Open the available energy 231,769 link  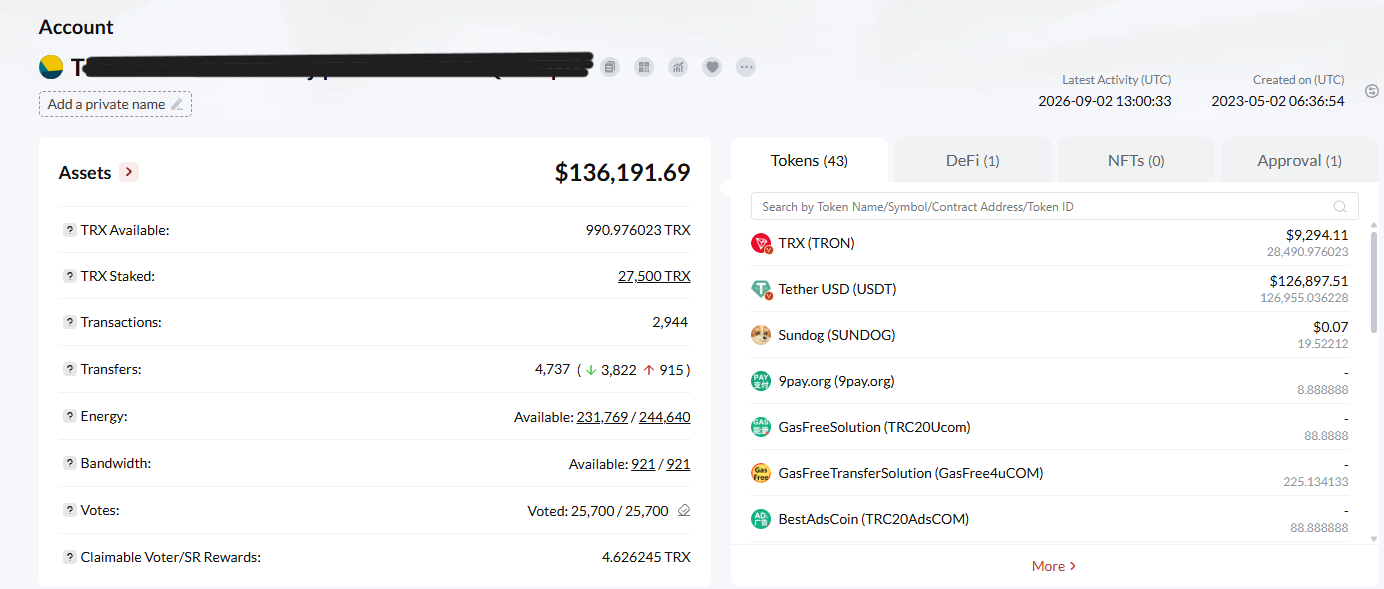click(x=602, y=417)
